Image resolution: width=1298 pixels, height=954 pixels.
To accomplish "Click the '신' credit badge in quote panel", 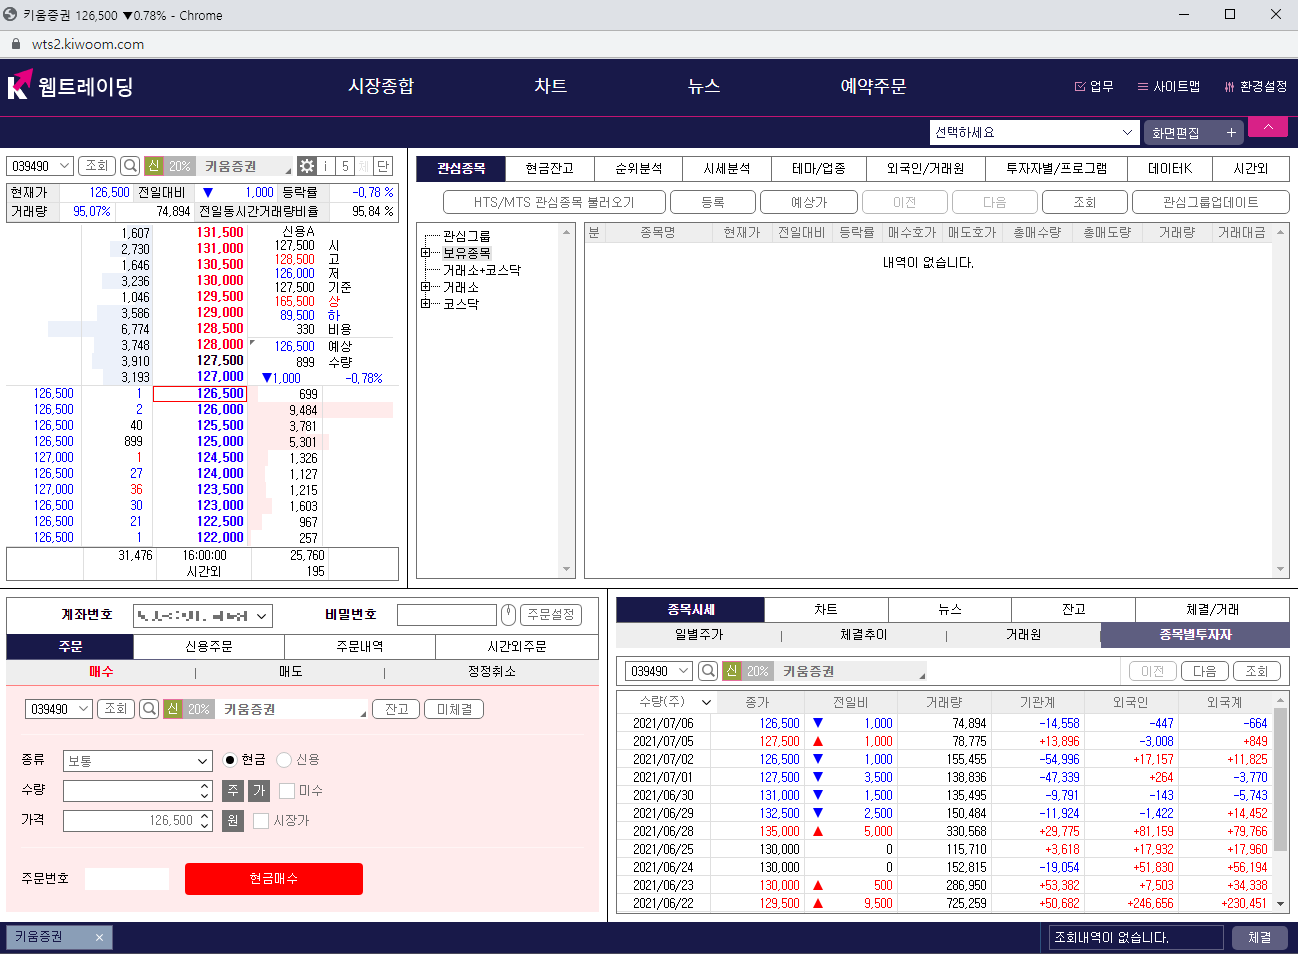I will click(154, 166).
